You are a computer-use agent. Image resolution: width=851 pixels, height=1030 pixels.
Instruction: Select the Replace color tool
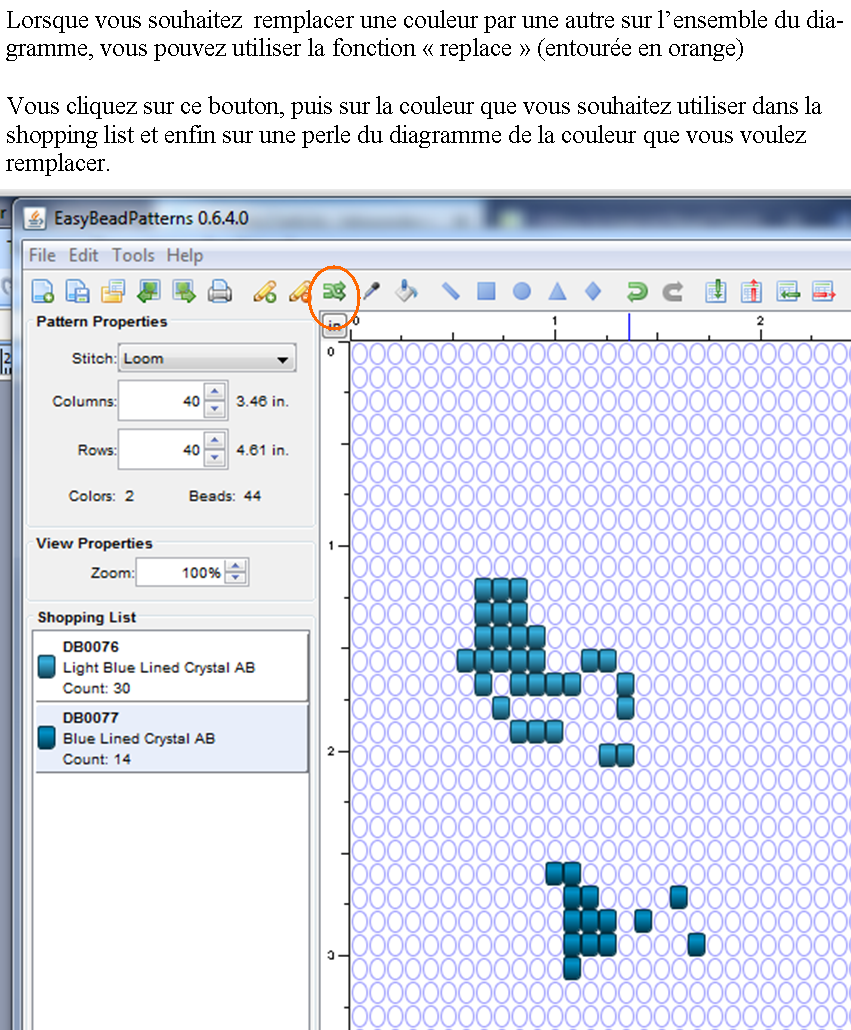point(334,292)
